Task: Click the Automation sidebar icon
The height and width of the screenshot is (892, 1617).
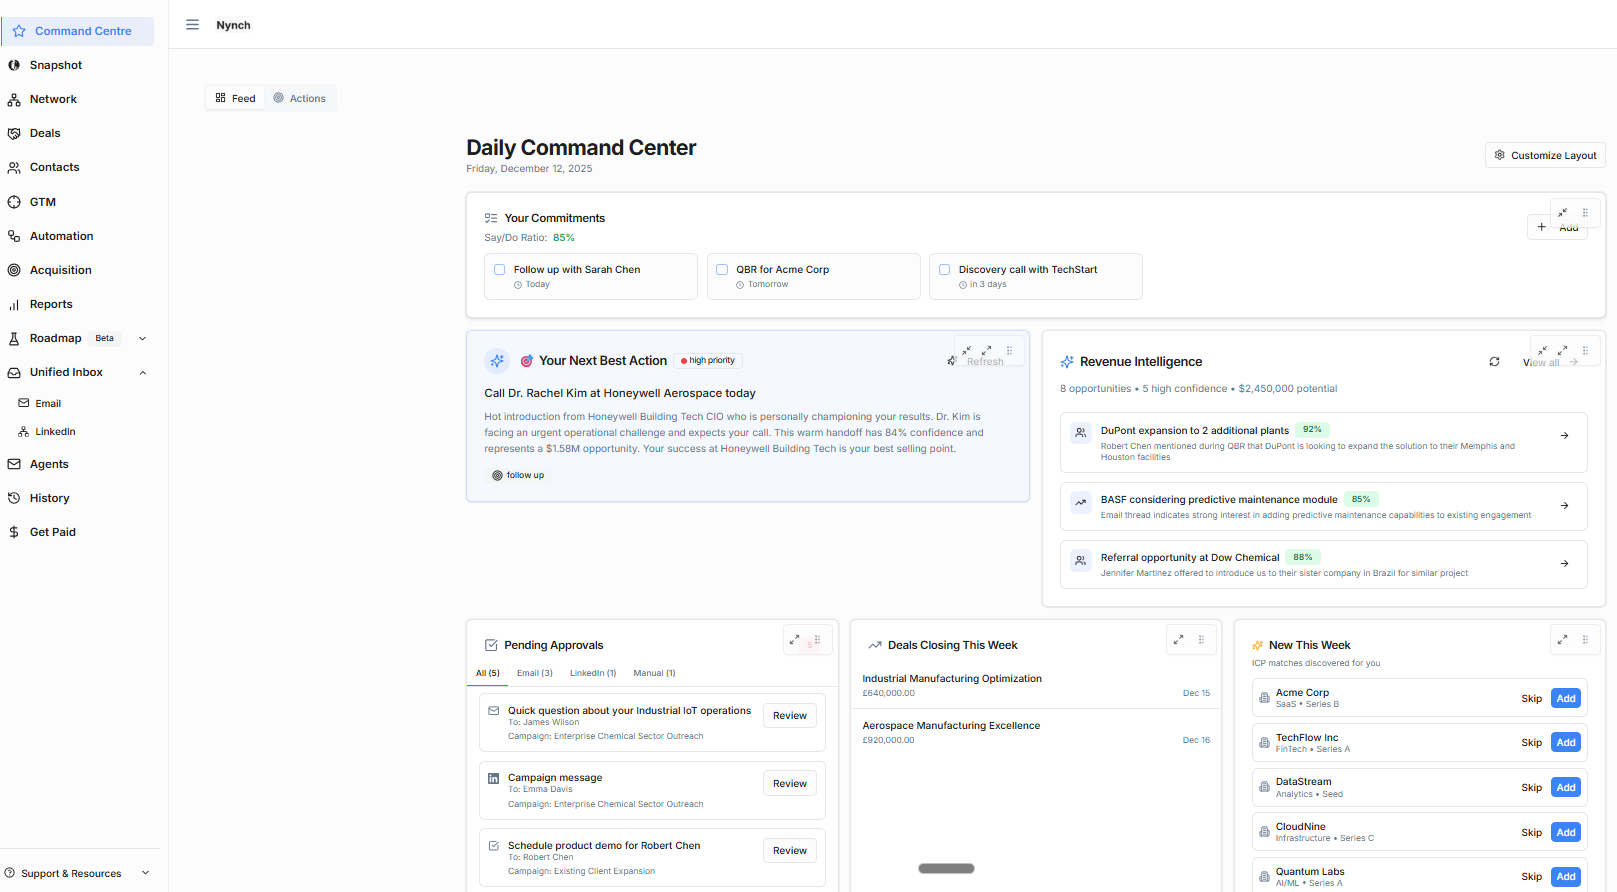Action: (x=14, y=236)
